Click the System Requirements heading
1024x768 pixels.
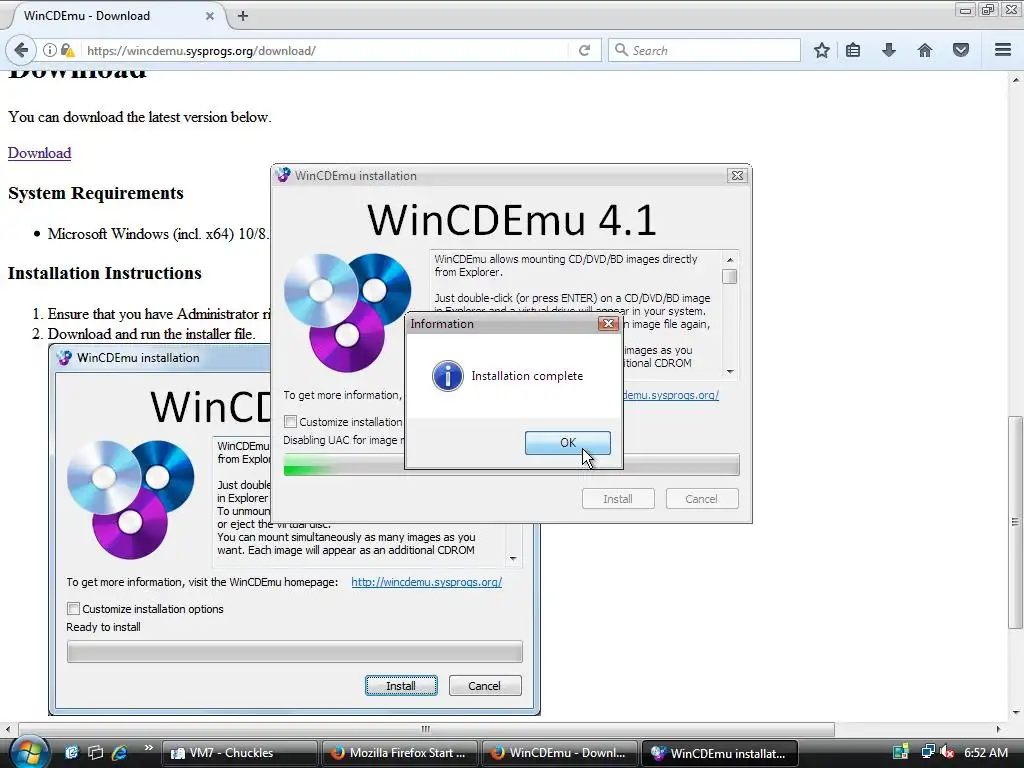95,193
